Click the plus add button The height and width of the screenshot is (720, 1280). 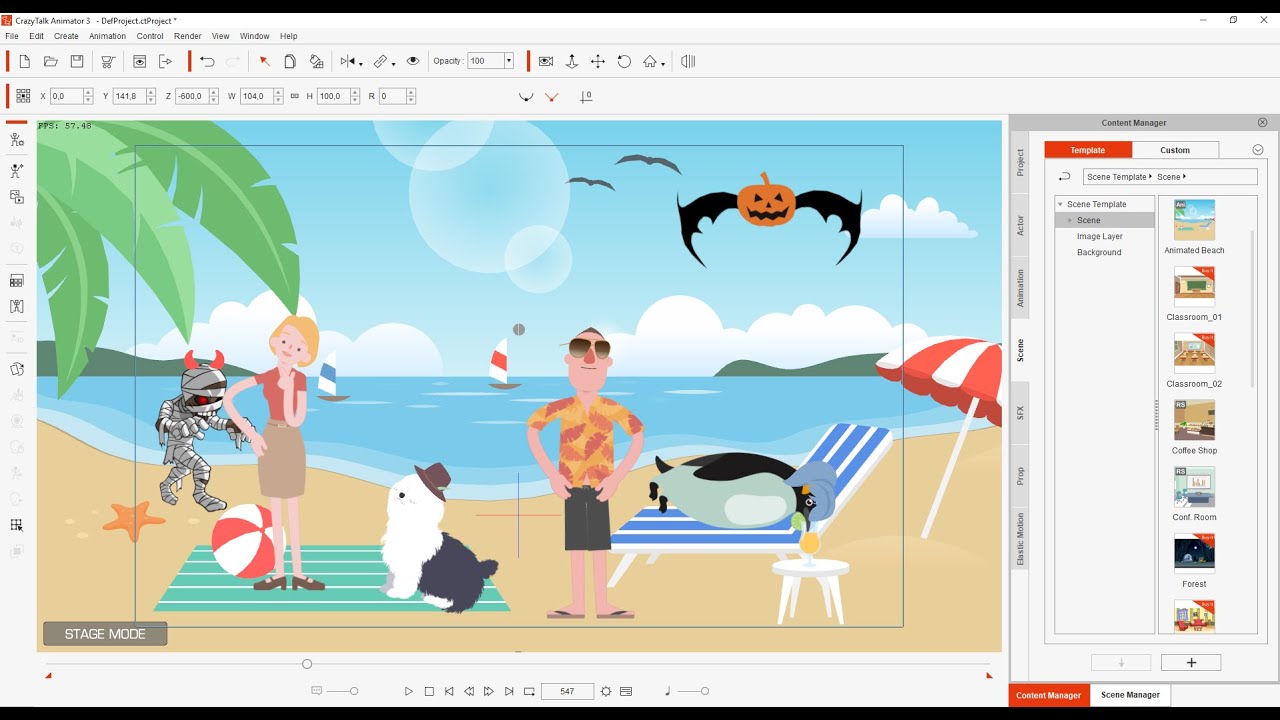coord(1191,662)
